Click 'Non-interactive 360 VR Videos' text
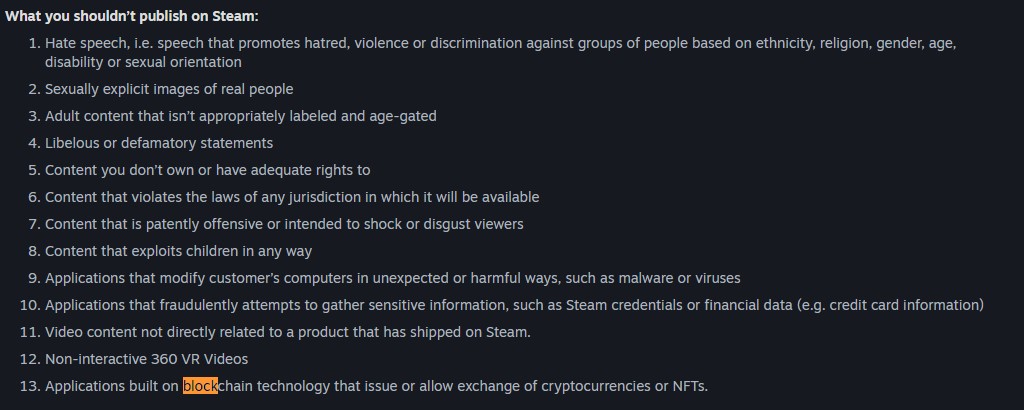The image size is (1024, 410). 146,359
